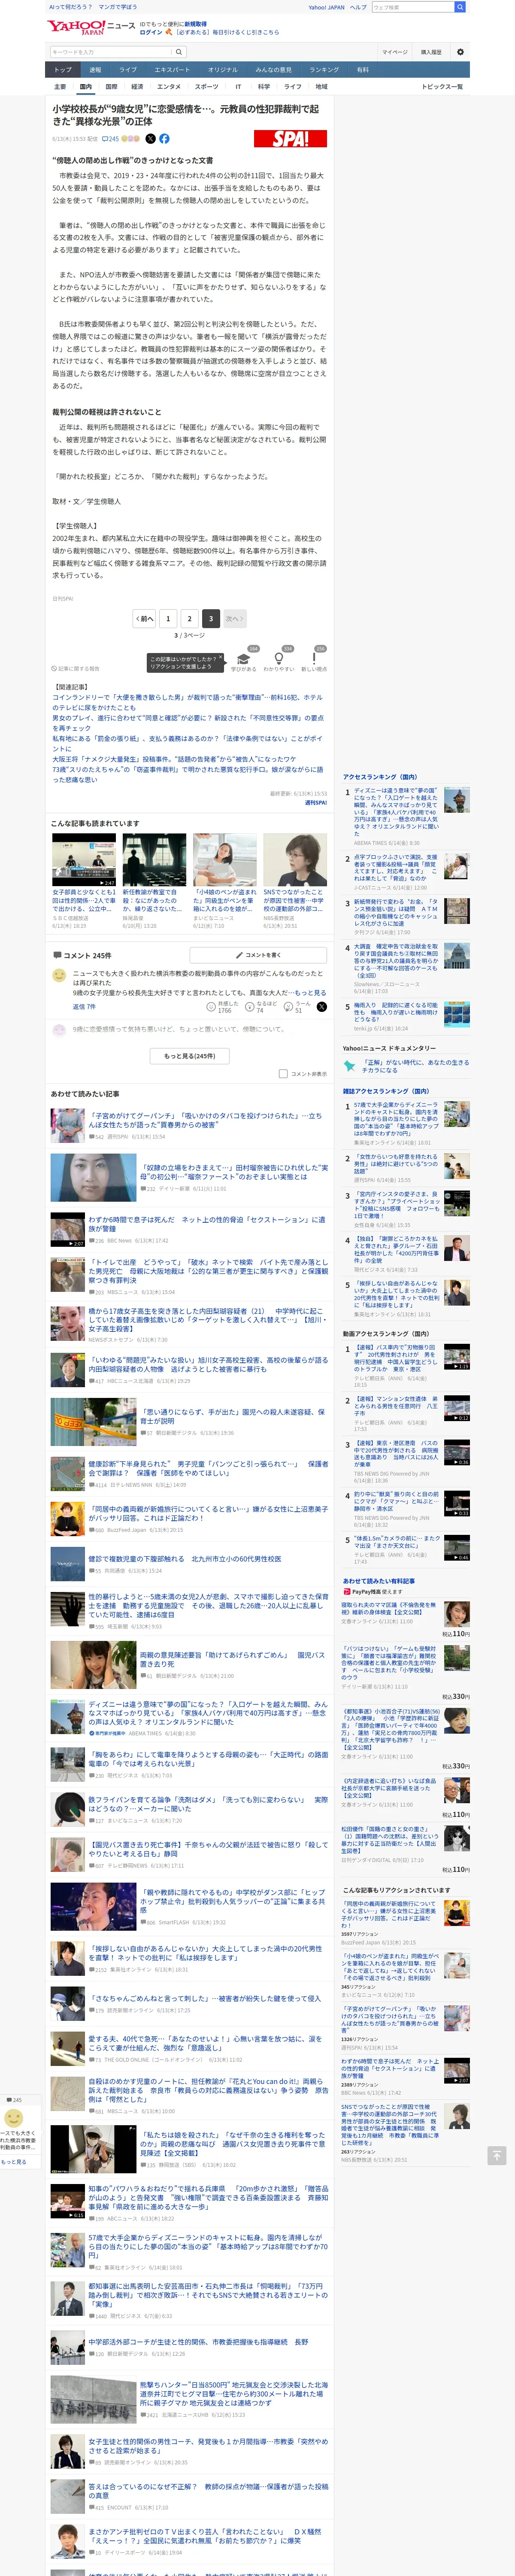Open スポーツ category tab
515x2576 pixels.
pos(206,87)
